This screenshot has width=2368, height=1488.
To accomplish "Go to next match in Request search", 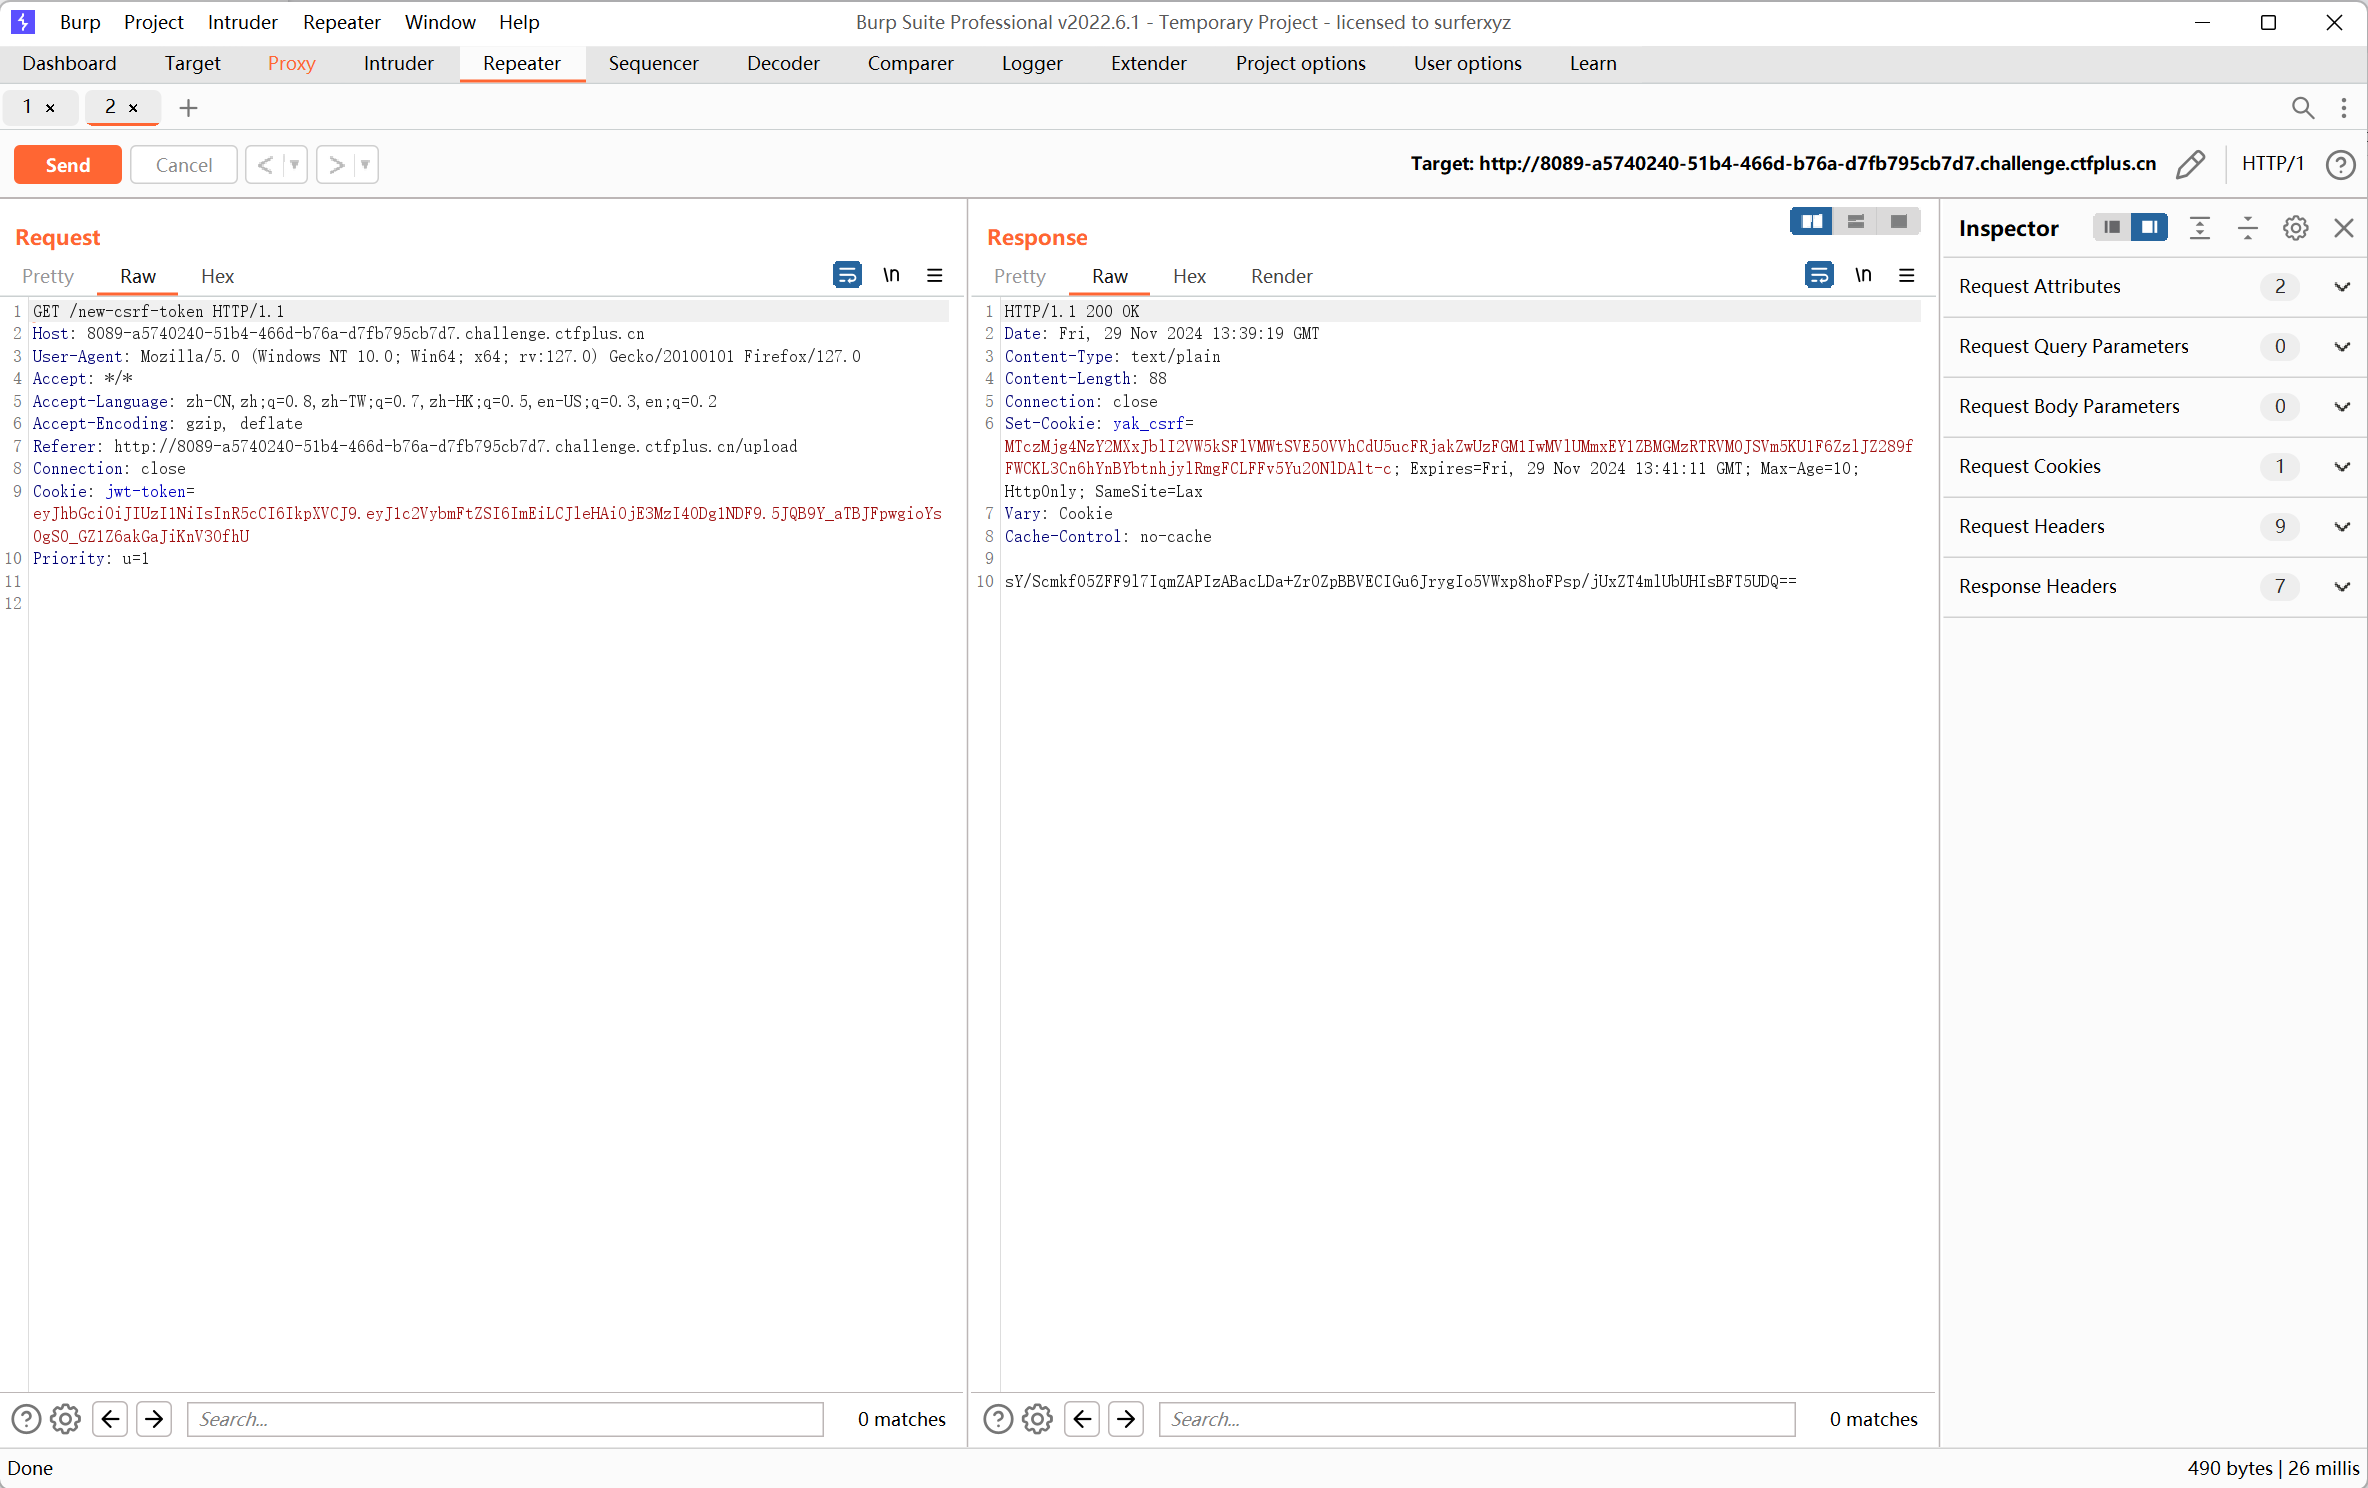I will (154, 1419).
